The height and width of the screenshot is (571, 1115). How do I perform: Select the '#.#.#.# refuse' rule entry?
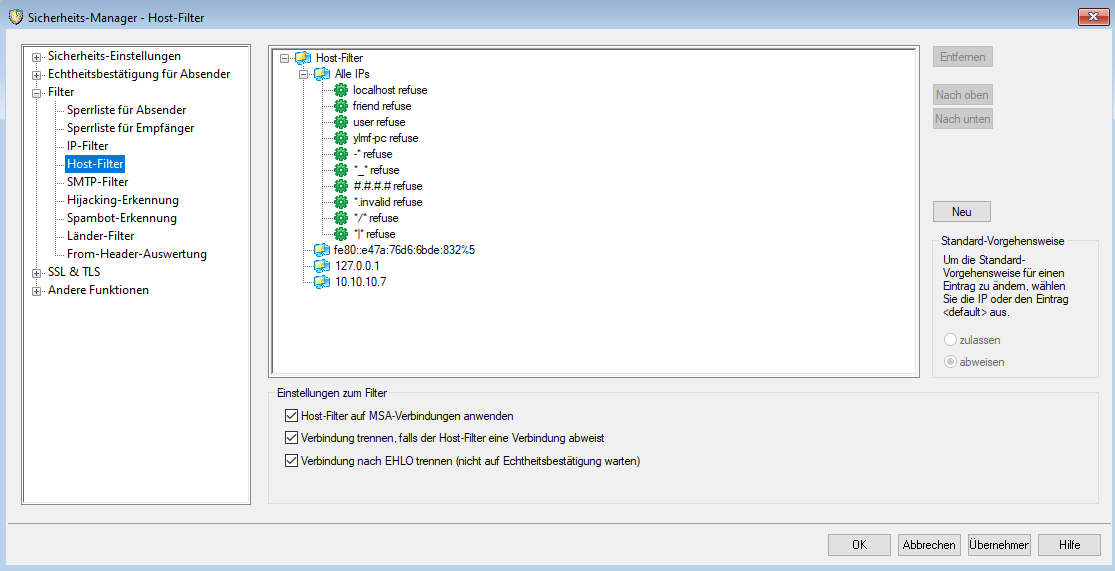tap(387, 186)
